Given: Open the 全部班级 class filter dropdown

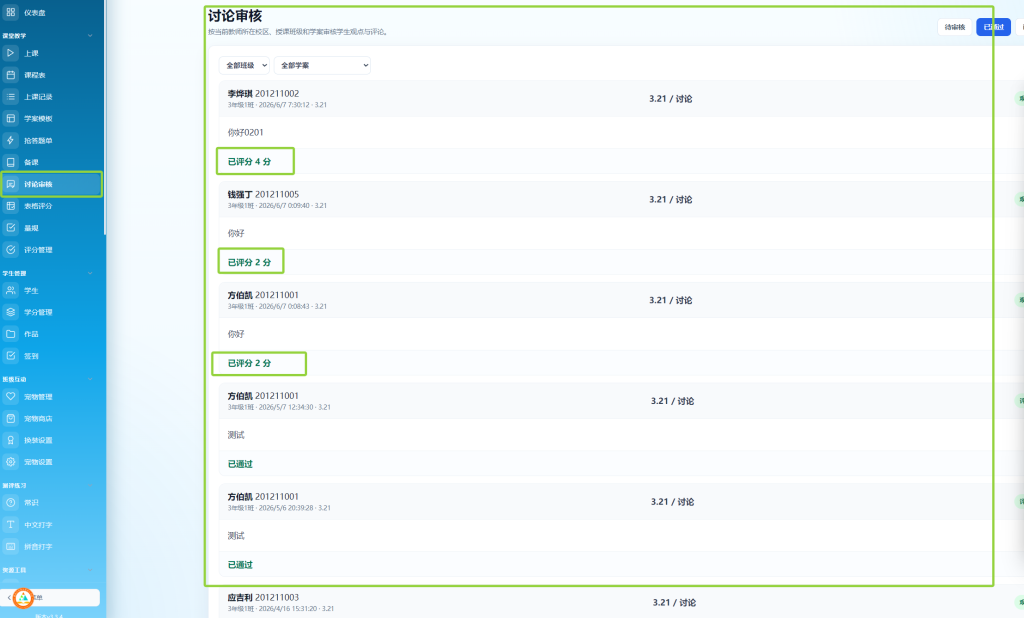Looking at the screenshot, I should click(244, 65).
